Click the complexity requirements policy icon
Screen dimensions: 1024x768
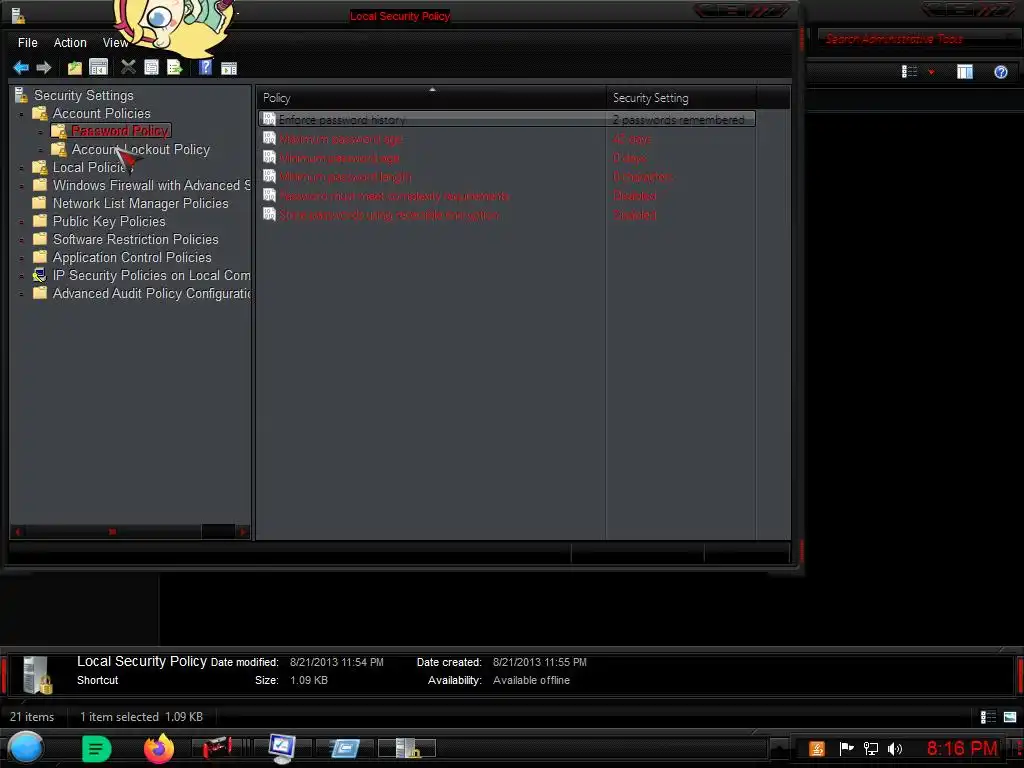pos(269,195)
